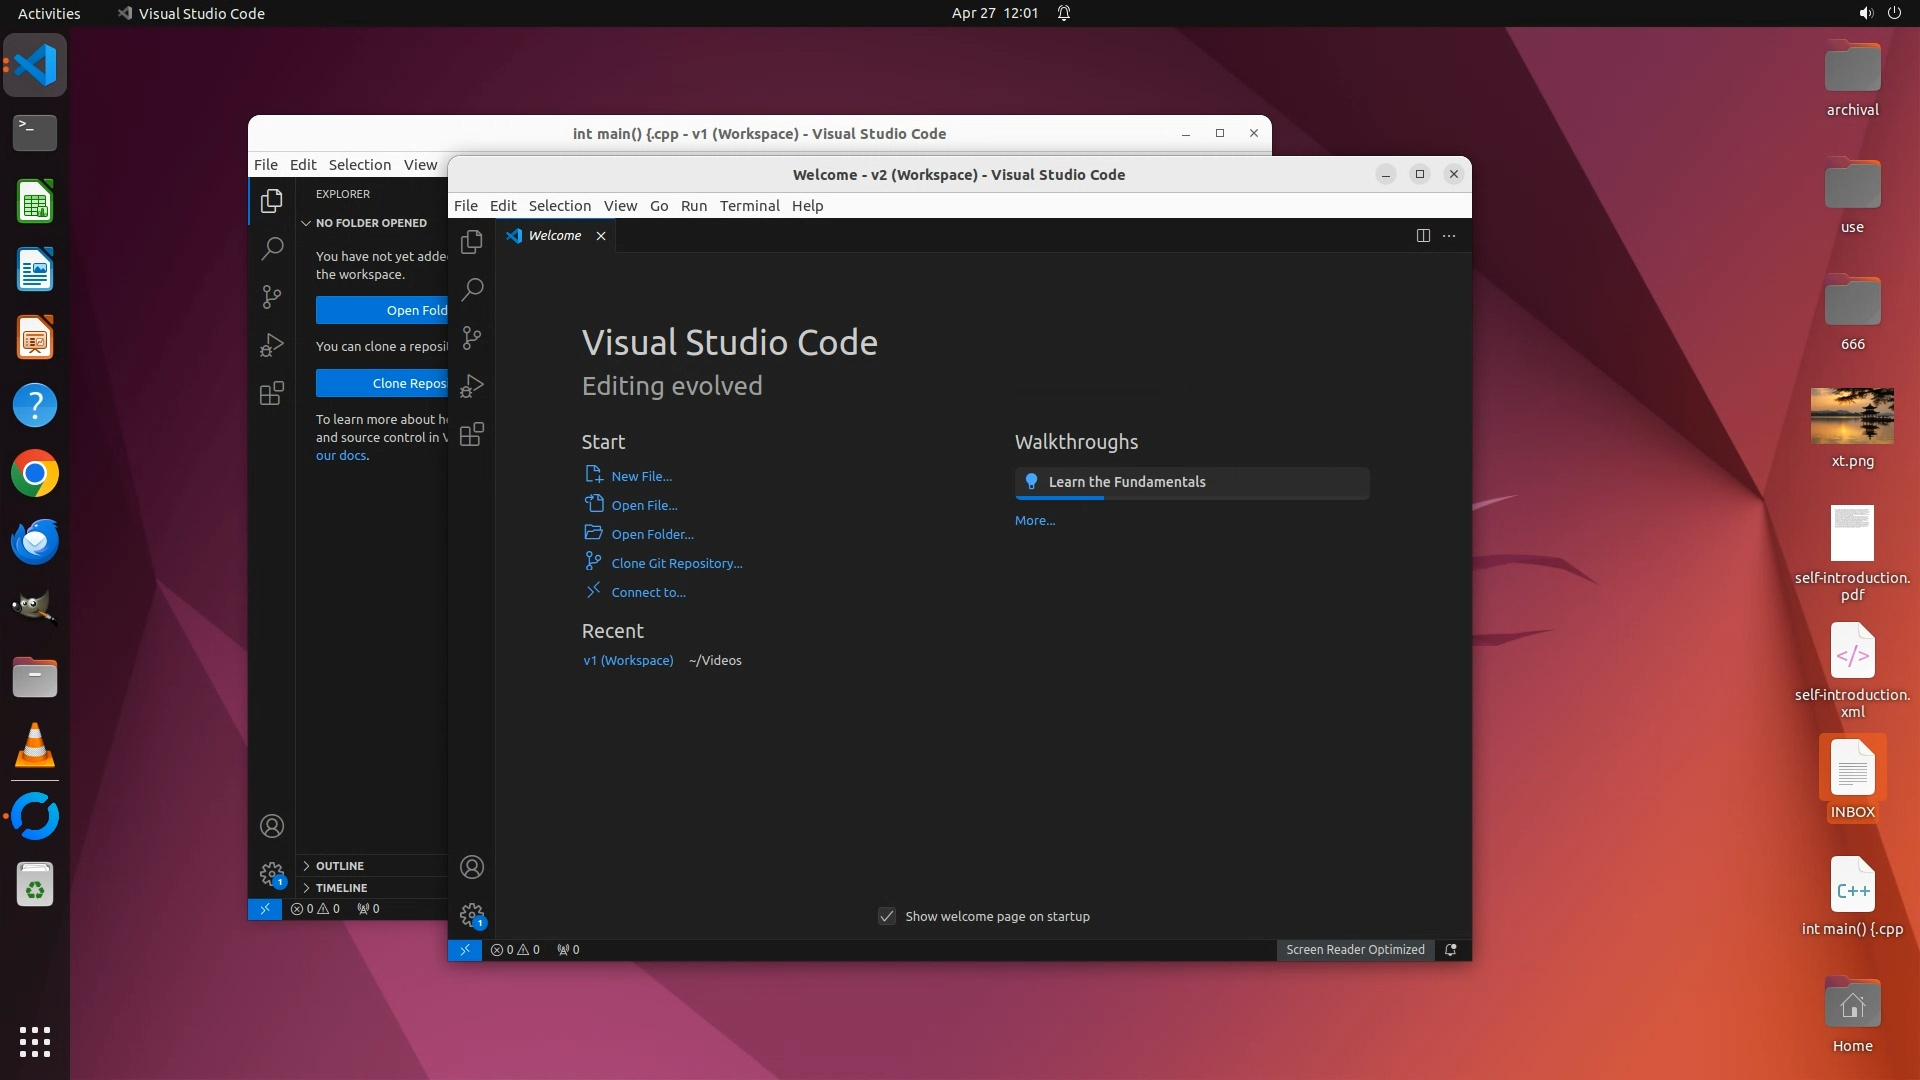Click the Manage gear icon in v2 window
Screen dimensions: 1920x1080
[471, 914]
